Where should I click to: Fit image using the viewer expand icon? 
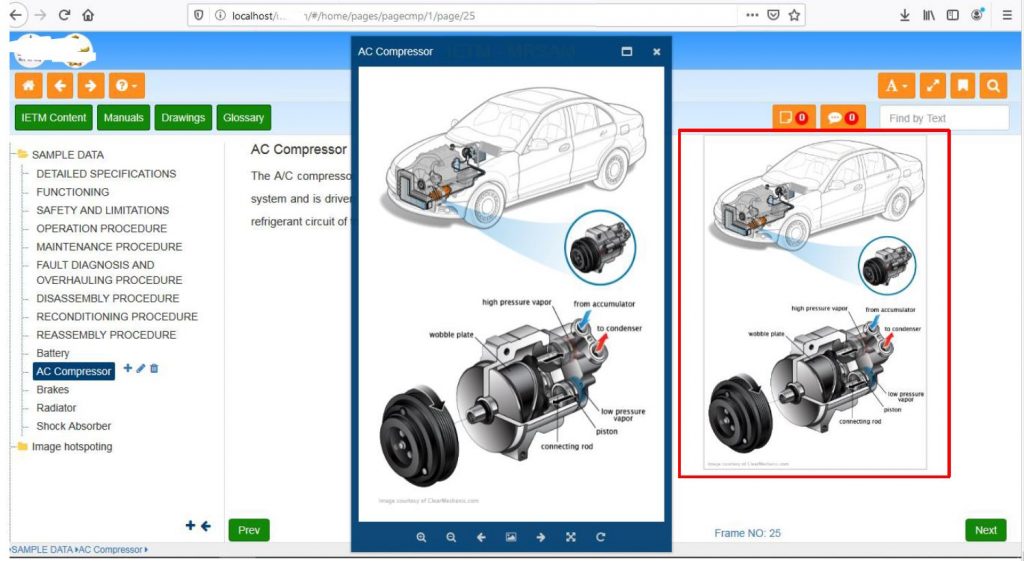coord(571,537)
